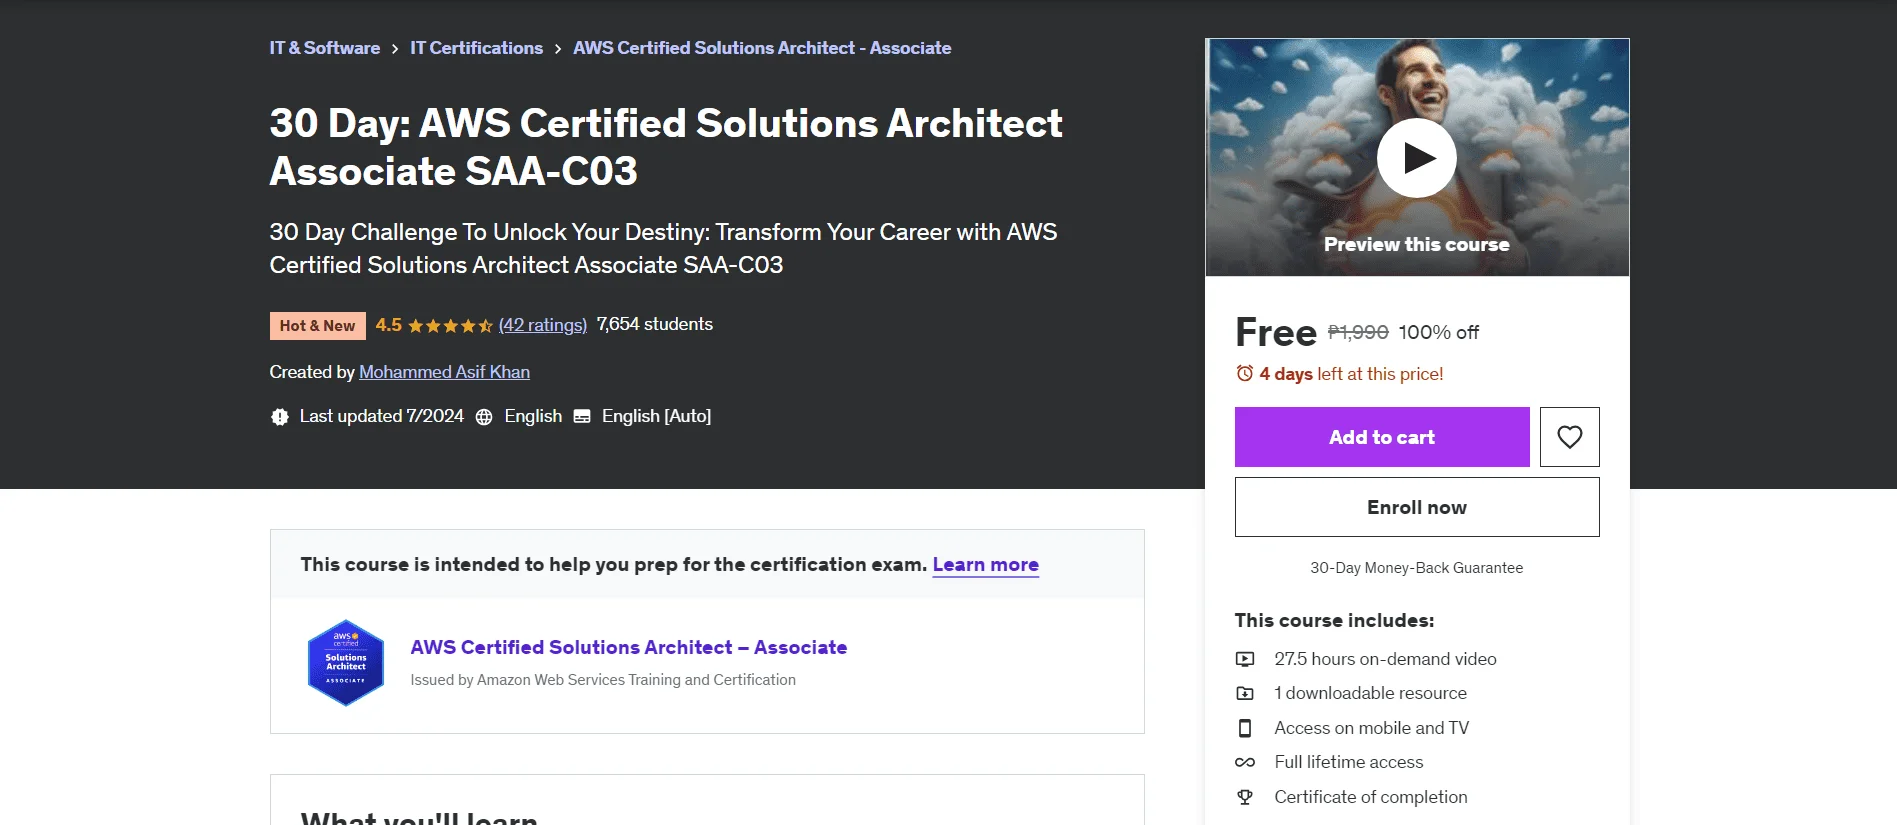Click the Hot & New badge
This screenshot has width=1897, height=825.
click(x=318, y=326)
